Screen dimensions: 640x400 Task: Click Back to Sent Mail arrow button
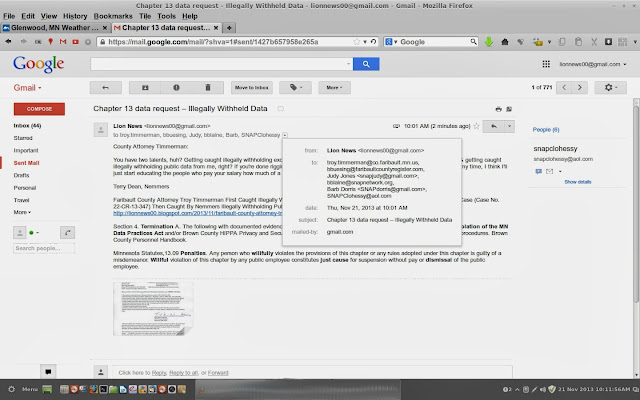tap(106, 87)
